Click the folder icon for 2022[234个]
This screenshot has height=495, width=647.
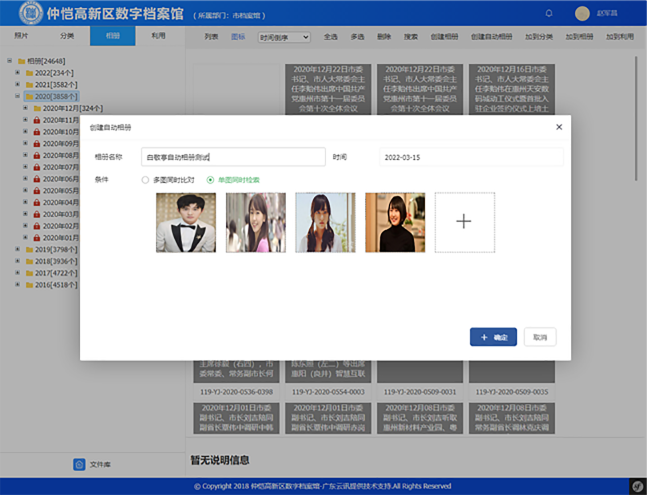[28, 73]
